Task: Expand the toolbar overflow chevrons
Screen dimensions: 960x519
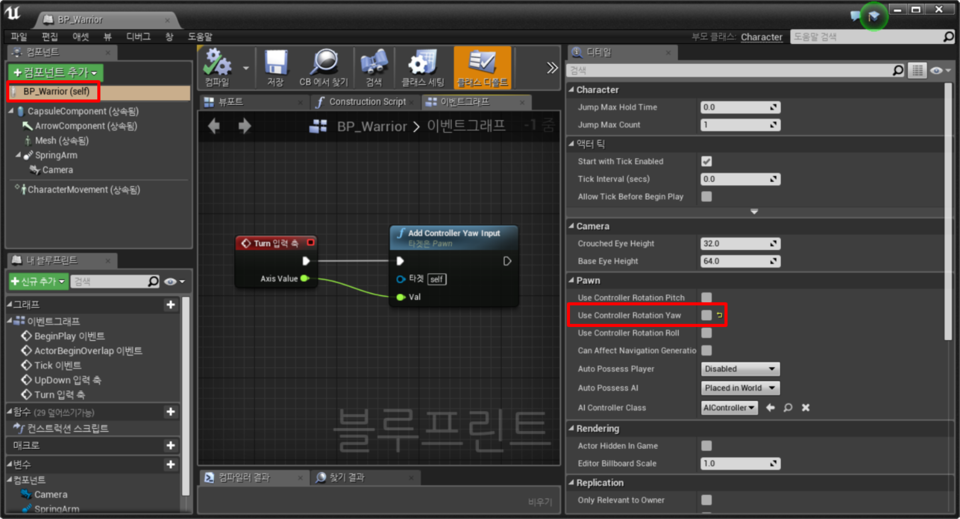Action: click(552, 67)
